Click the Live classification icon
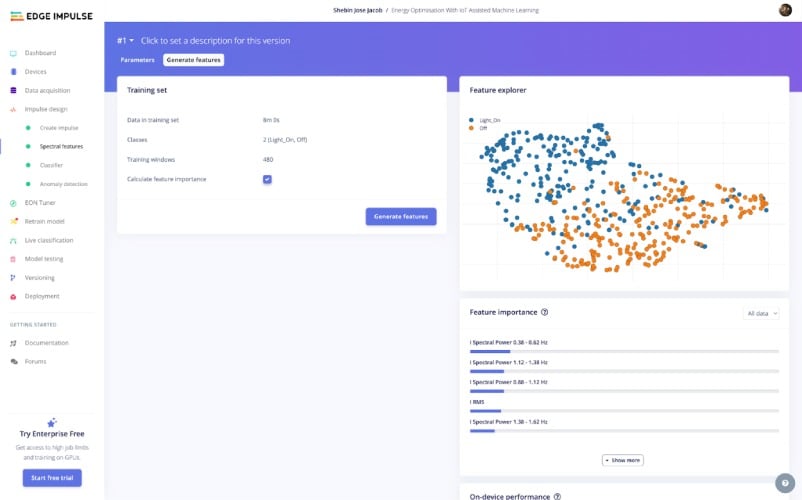This screenshot has height=500, width=802. tap(13, 240)
